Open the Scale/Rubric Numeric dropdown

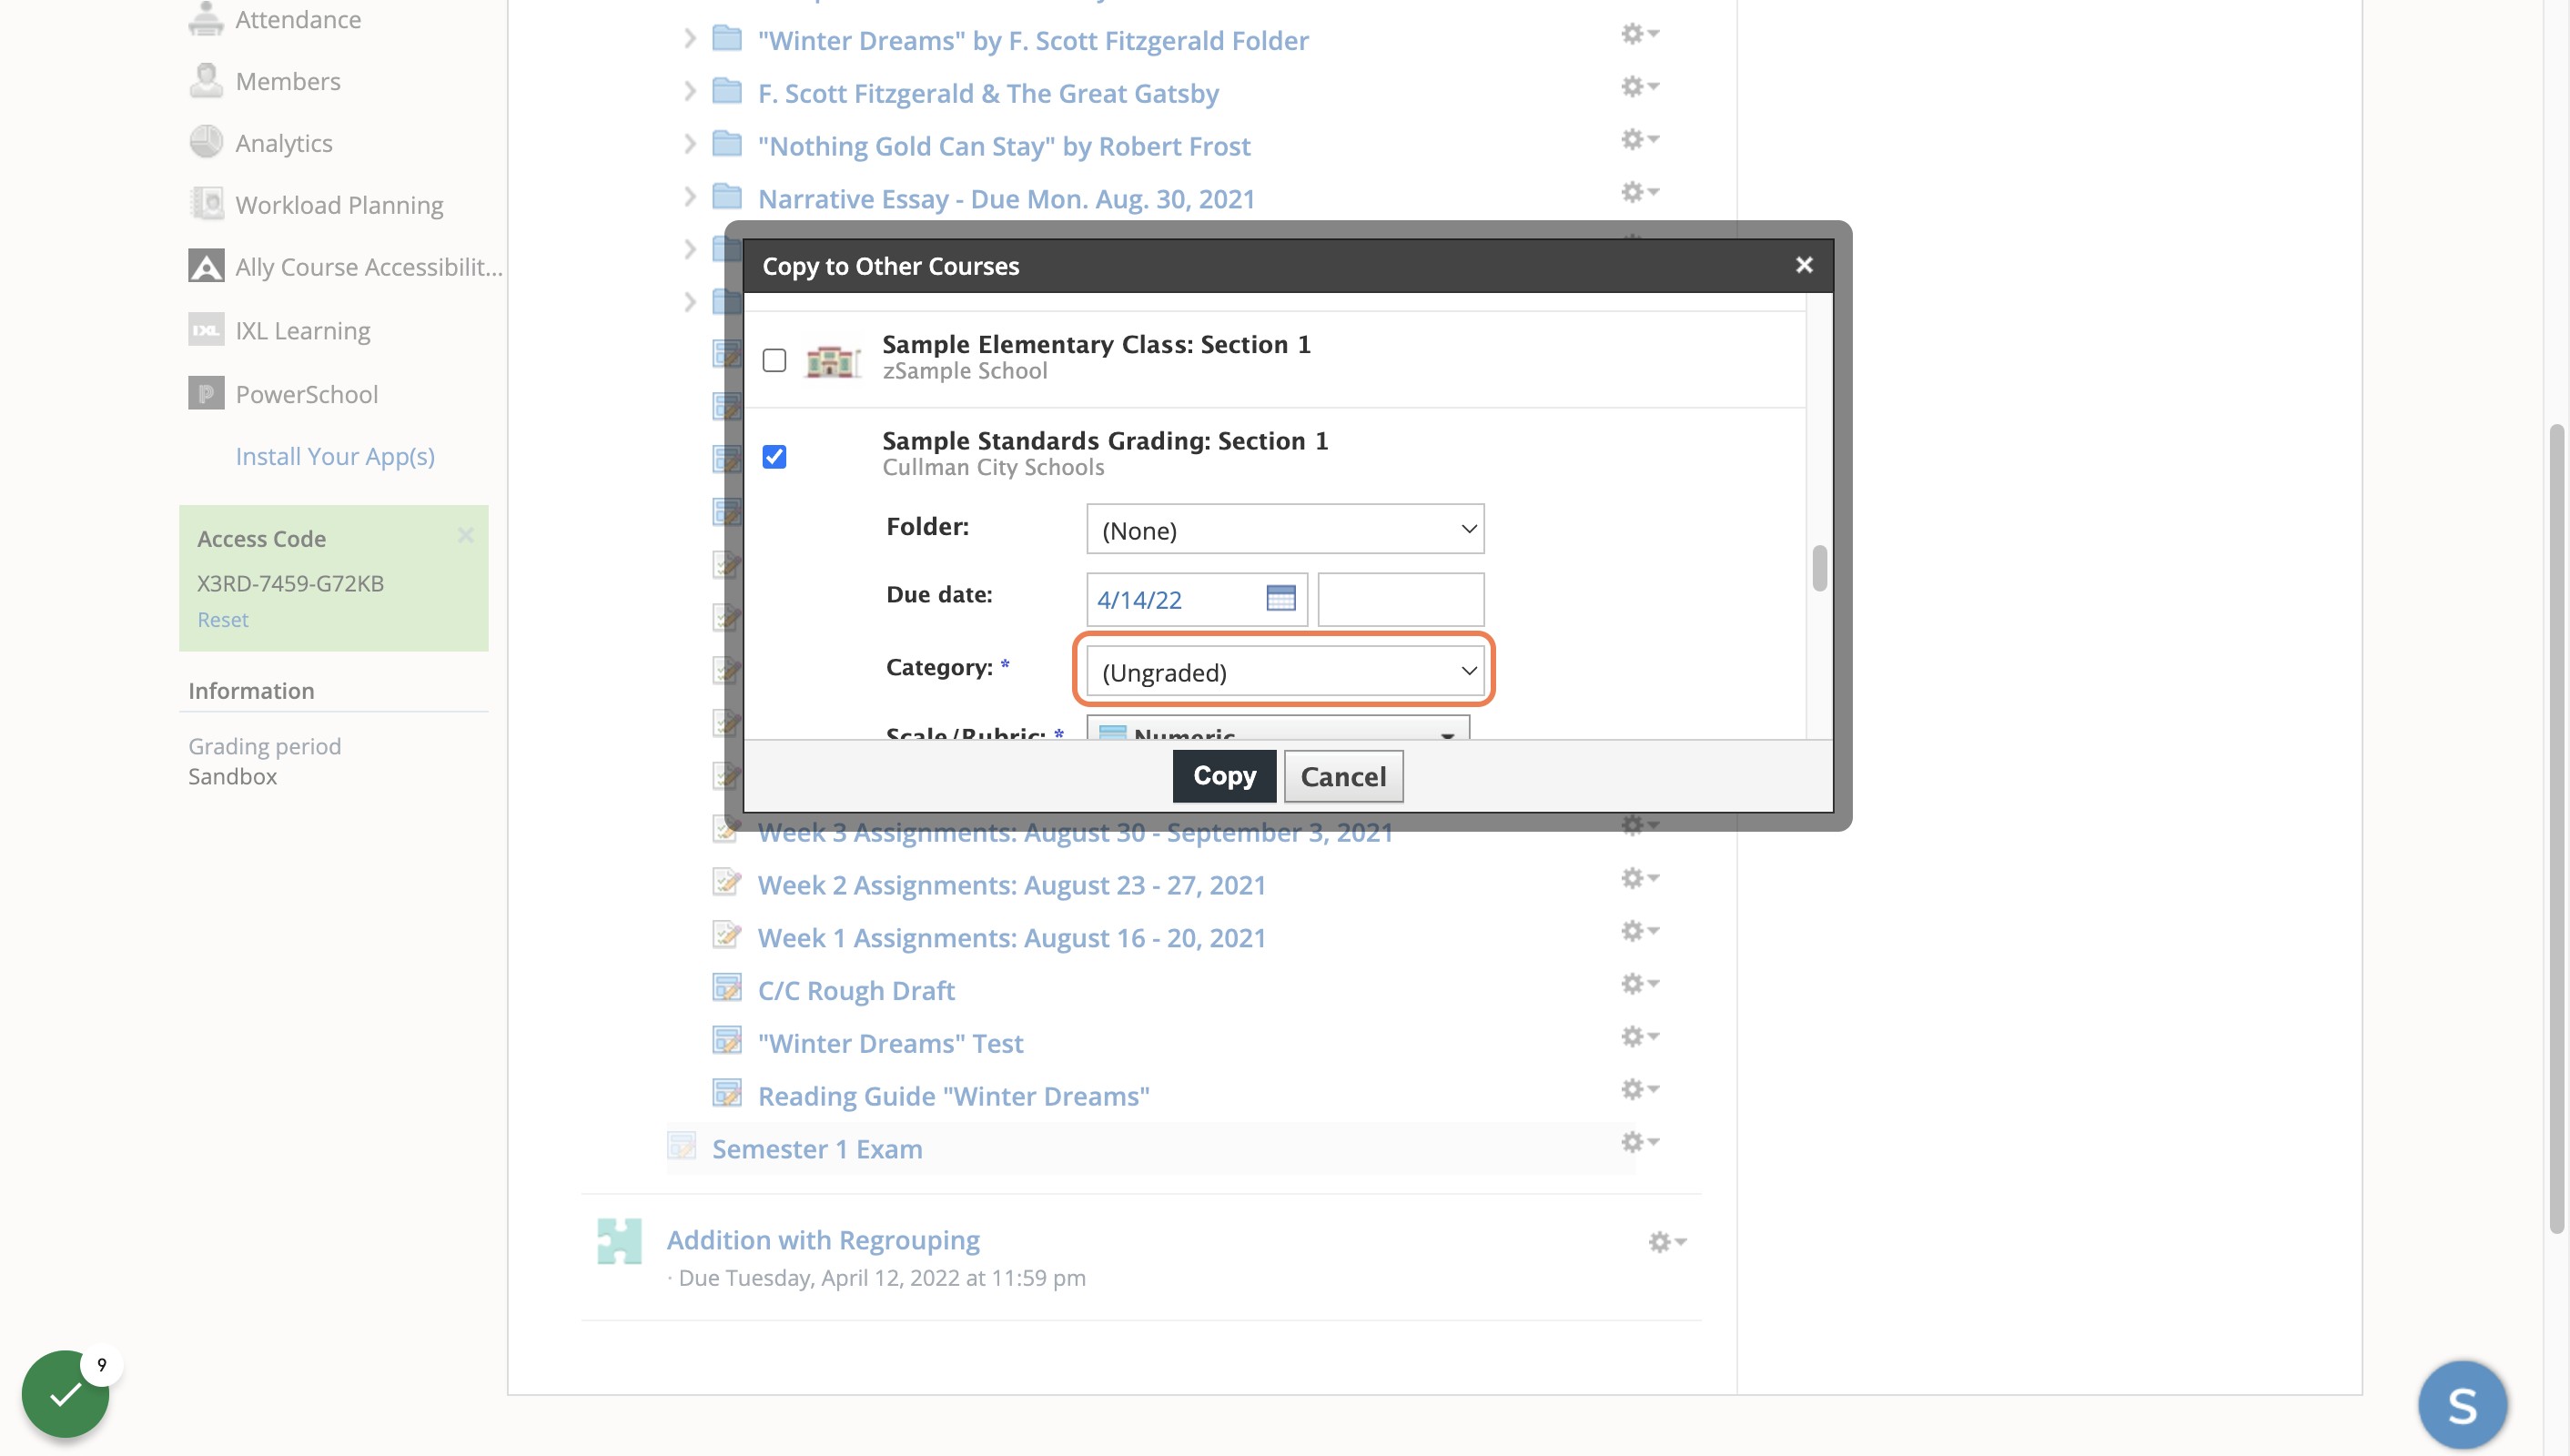(x=1278, y=728)
